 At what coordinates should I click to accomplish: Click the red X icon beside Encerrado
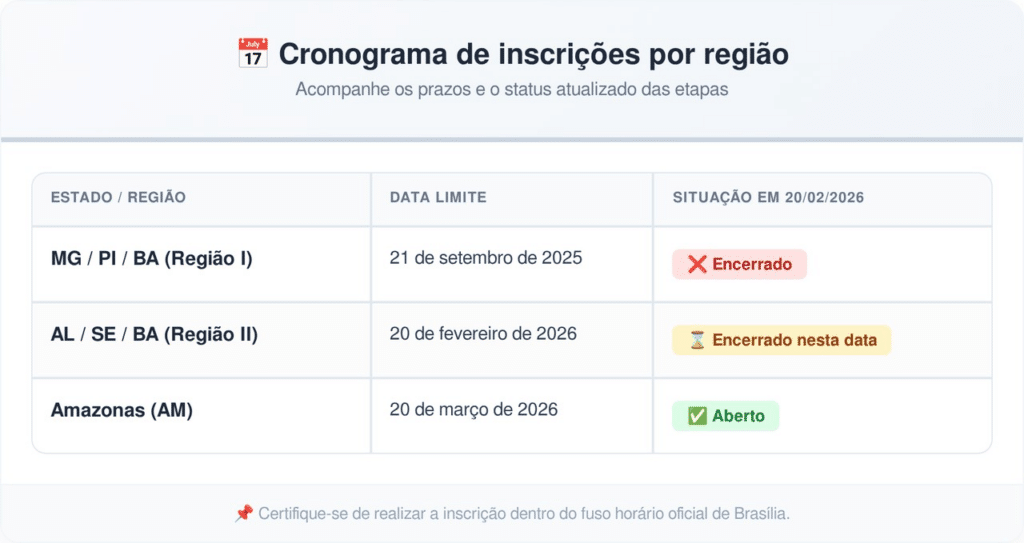coord(698,264)
